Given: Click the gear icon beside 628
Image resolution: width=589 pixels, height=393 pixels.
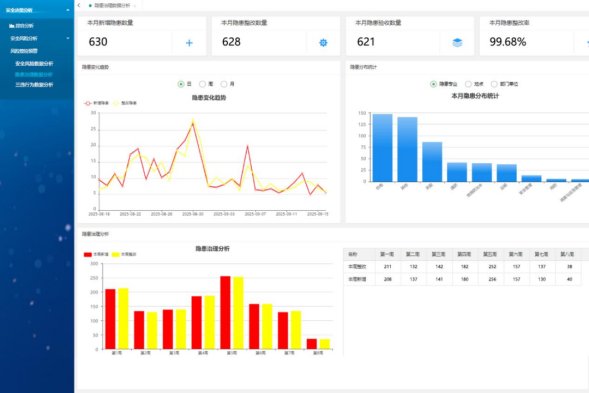Looking at the screenshot, I should (x=323, y=43).
